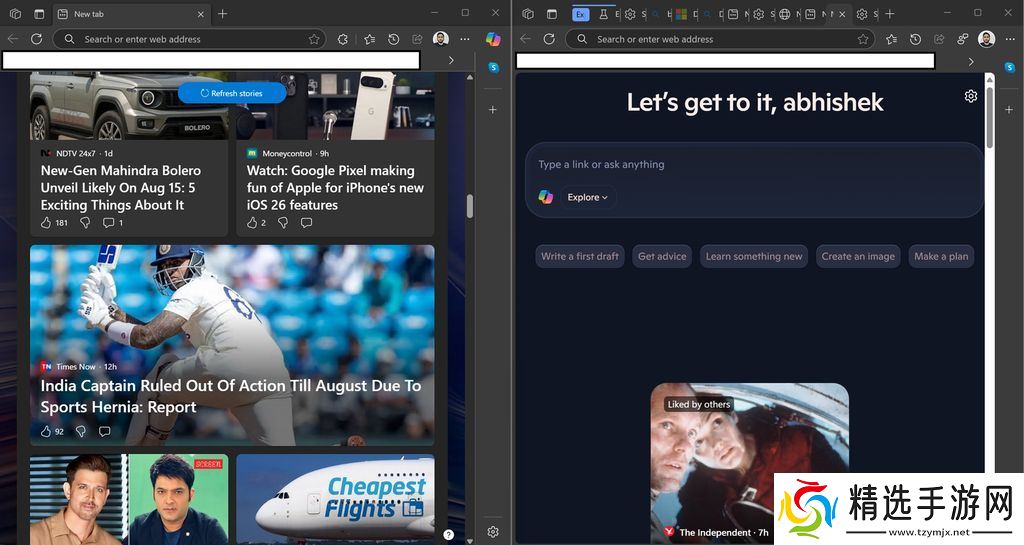The width and height of the screenshot is (1024, 545).
Task: Bookmark page with star in right address bar
Action: [x=863, y=39]
